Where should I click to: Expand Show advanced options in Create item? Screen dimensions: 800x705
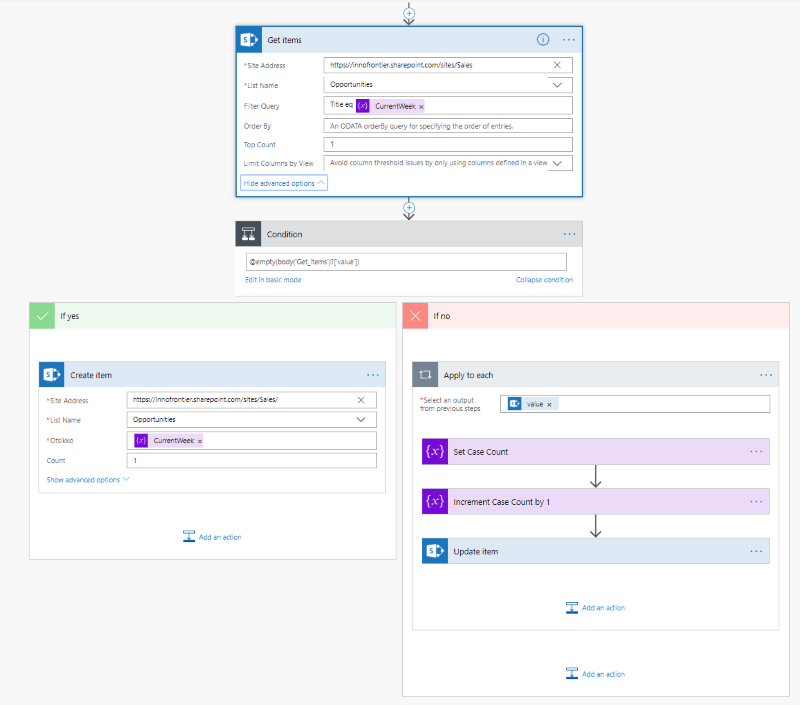tap(88, 480)
